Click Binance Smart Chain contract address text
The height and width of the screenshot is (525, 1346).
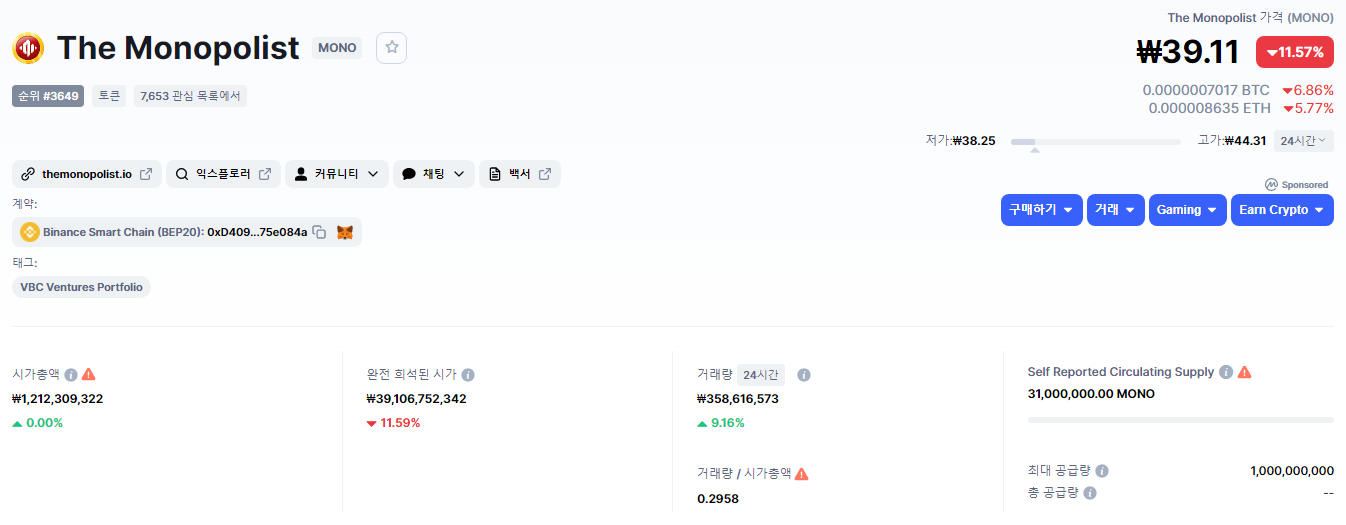(175, 232)
